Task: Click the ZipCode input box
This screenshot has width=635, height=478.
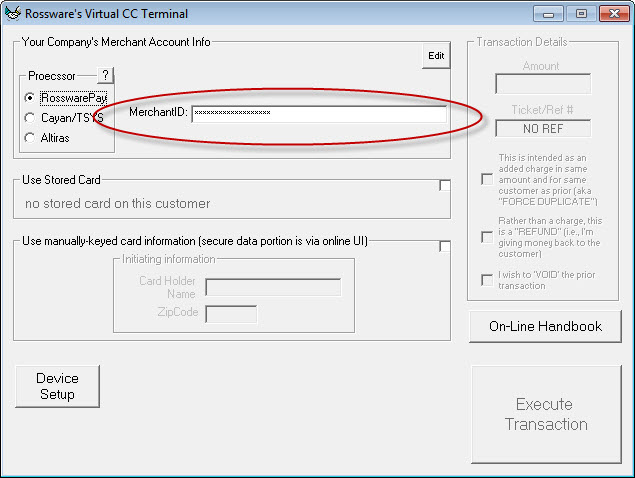Action: tap(230, 314)
